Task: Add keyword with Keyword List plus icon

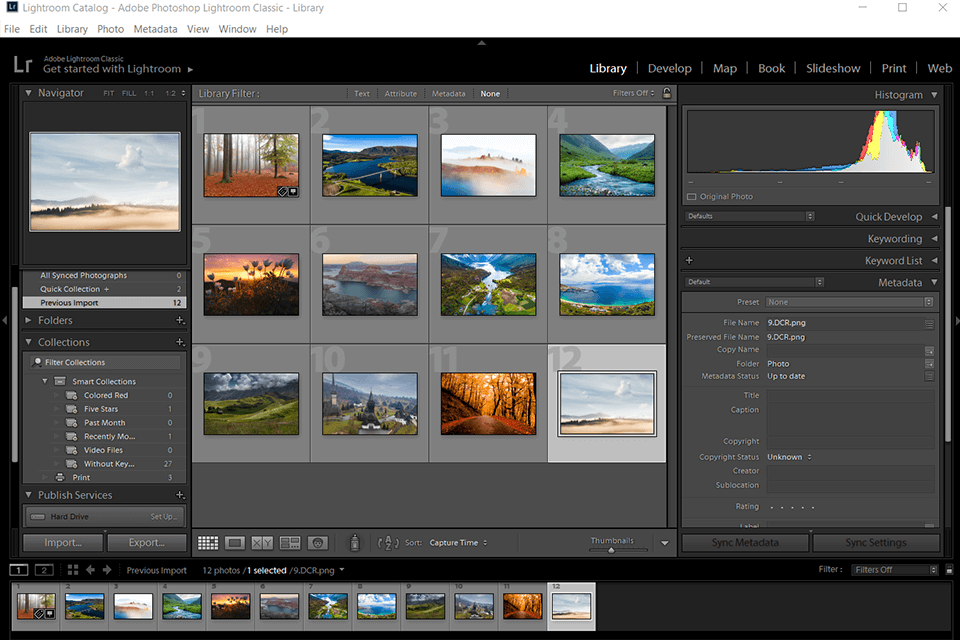Action: 689,260
